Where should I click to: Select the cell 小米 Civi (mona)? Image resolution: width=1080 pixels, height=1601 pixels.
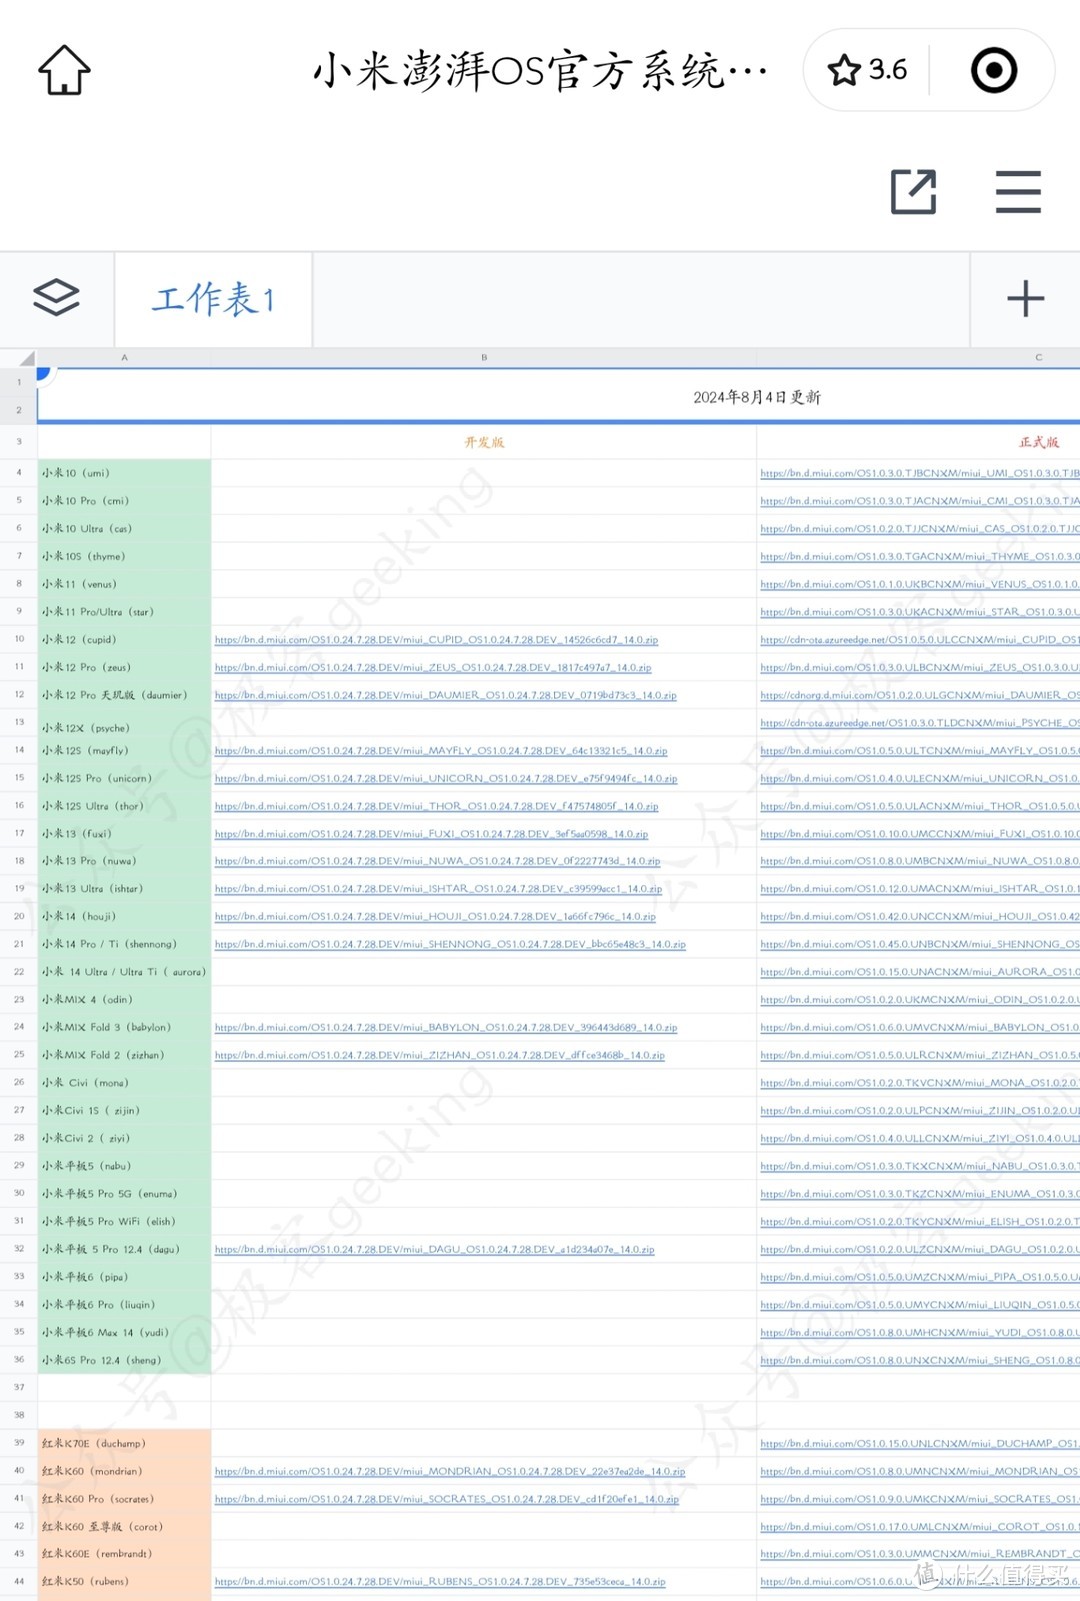(124, 1083)
